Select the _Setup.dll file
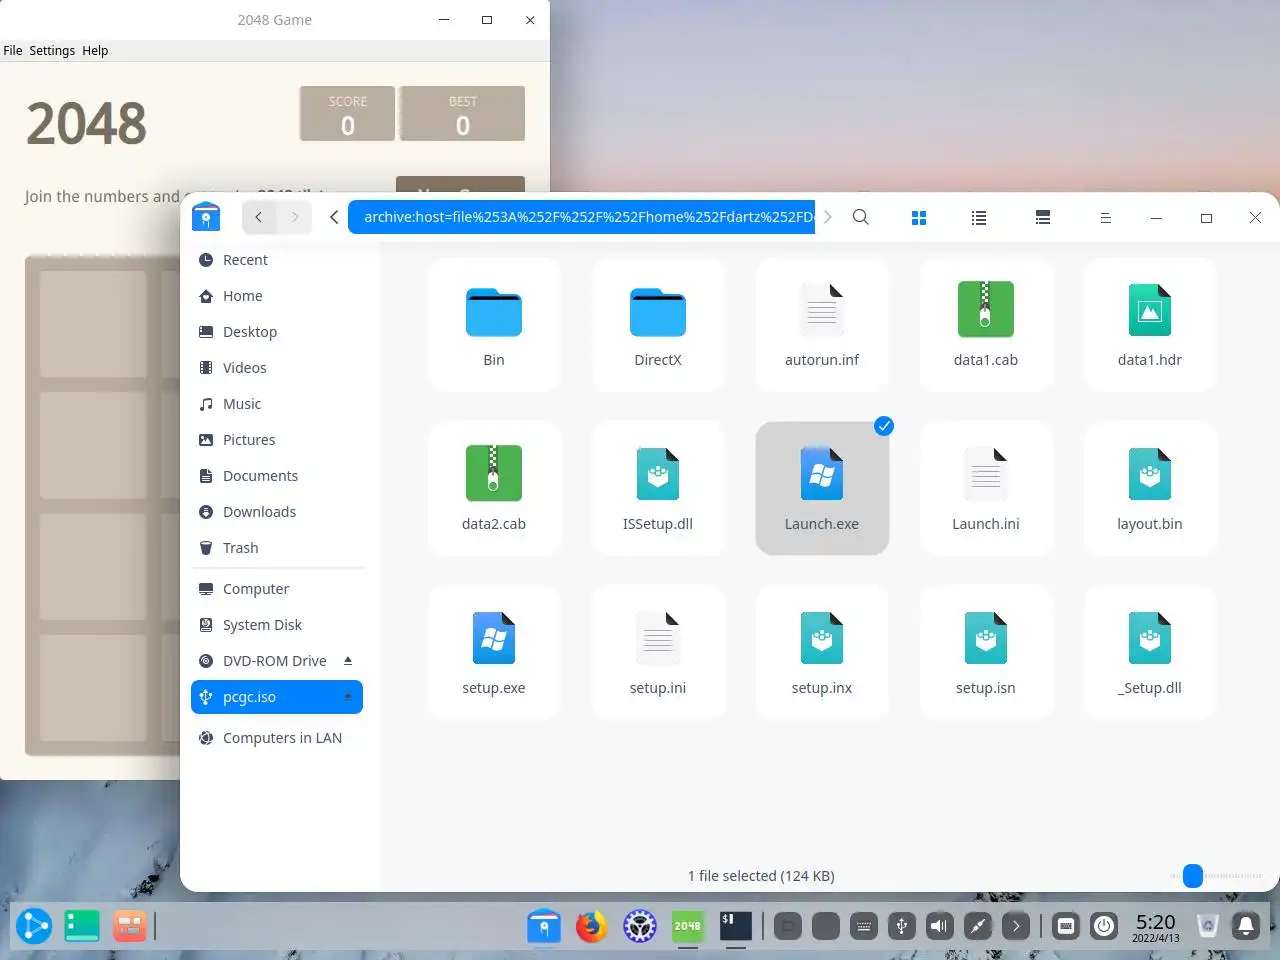The image size is (1280, 960). pos(1150,653)
